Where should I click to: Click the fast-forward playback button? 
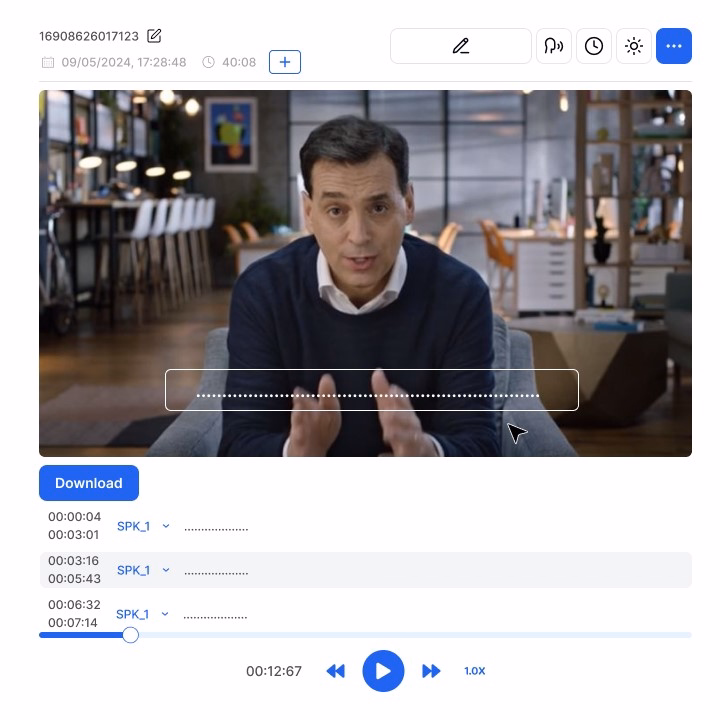point(431,671)
